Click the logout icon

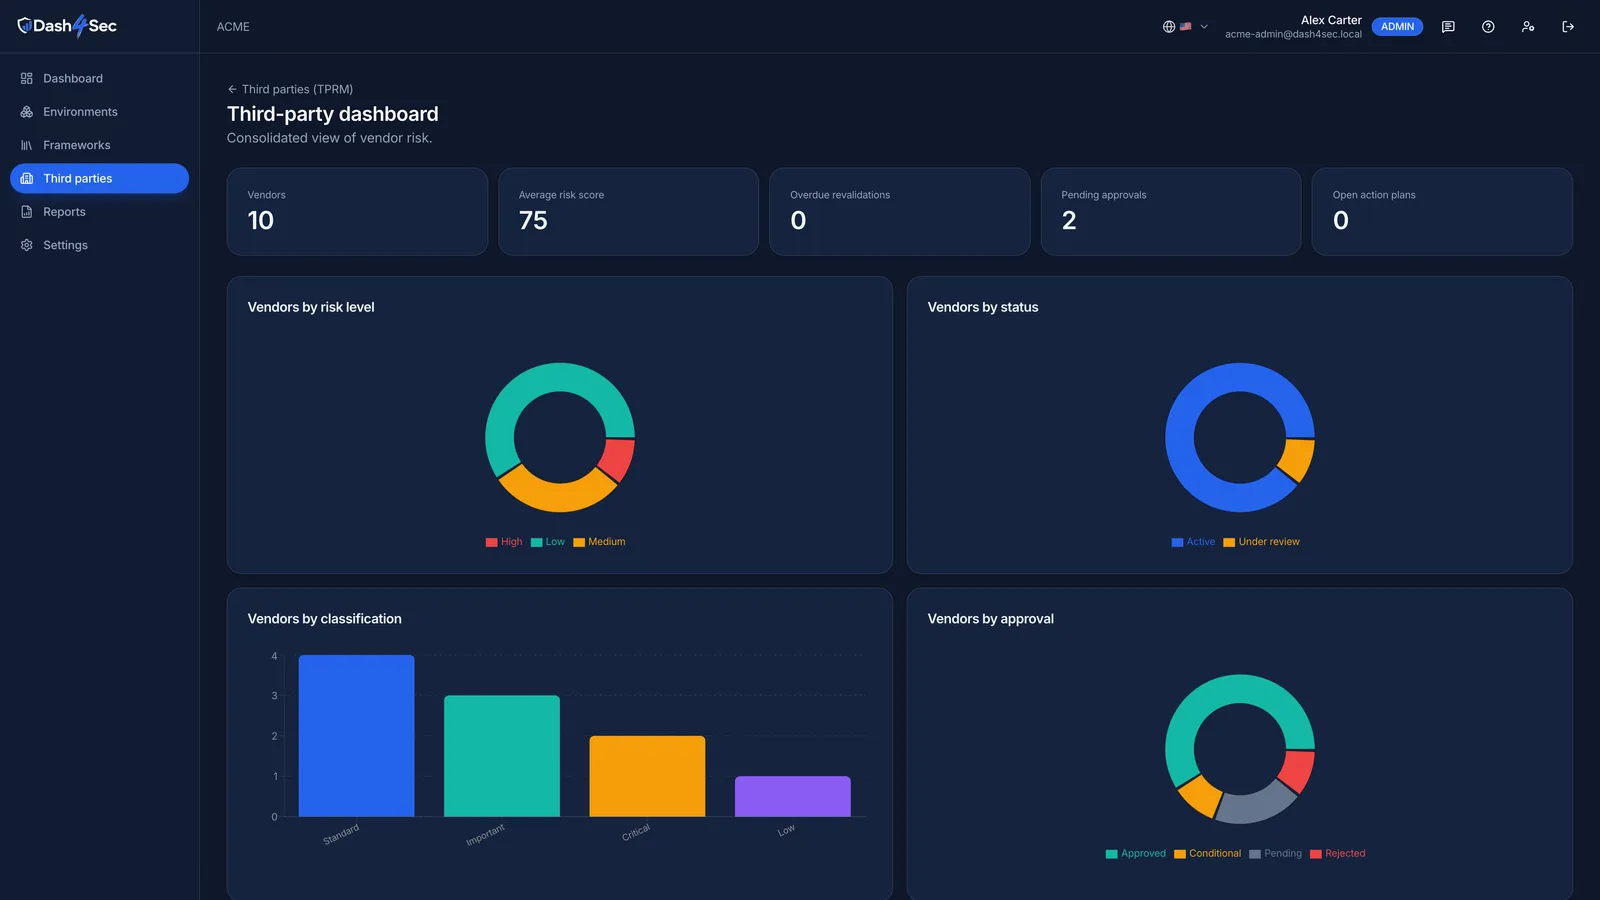click(x=1568, y=27)
